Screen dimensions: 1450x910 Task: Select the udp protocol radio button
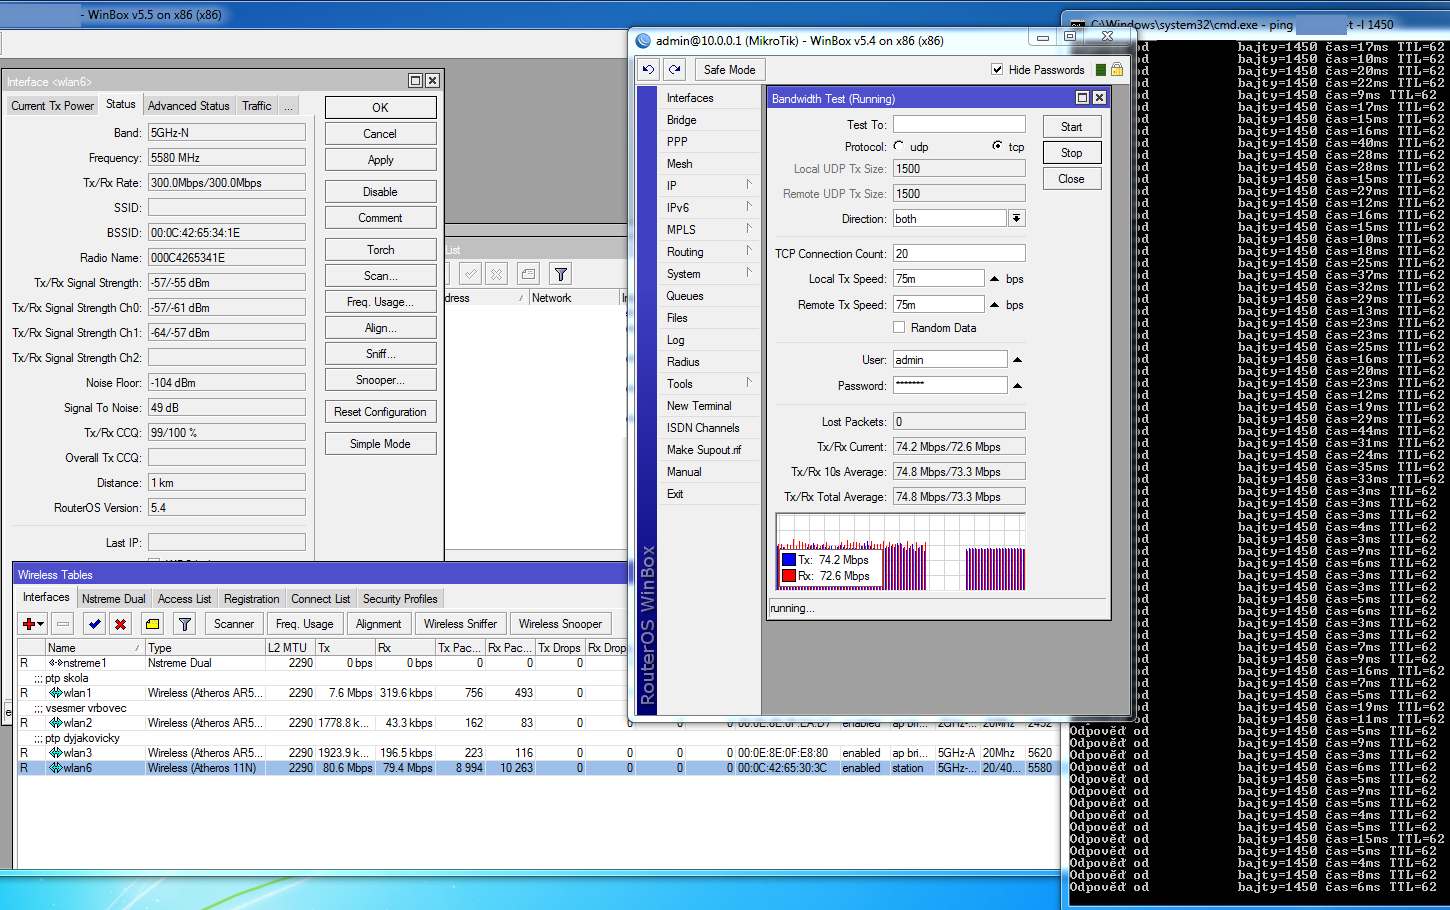898,146
